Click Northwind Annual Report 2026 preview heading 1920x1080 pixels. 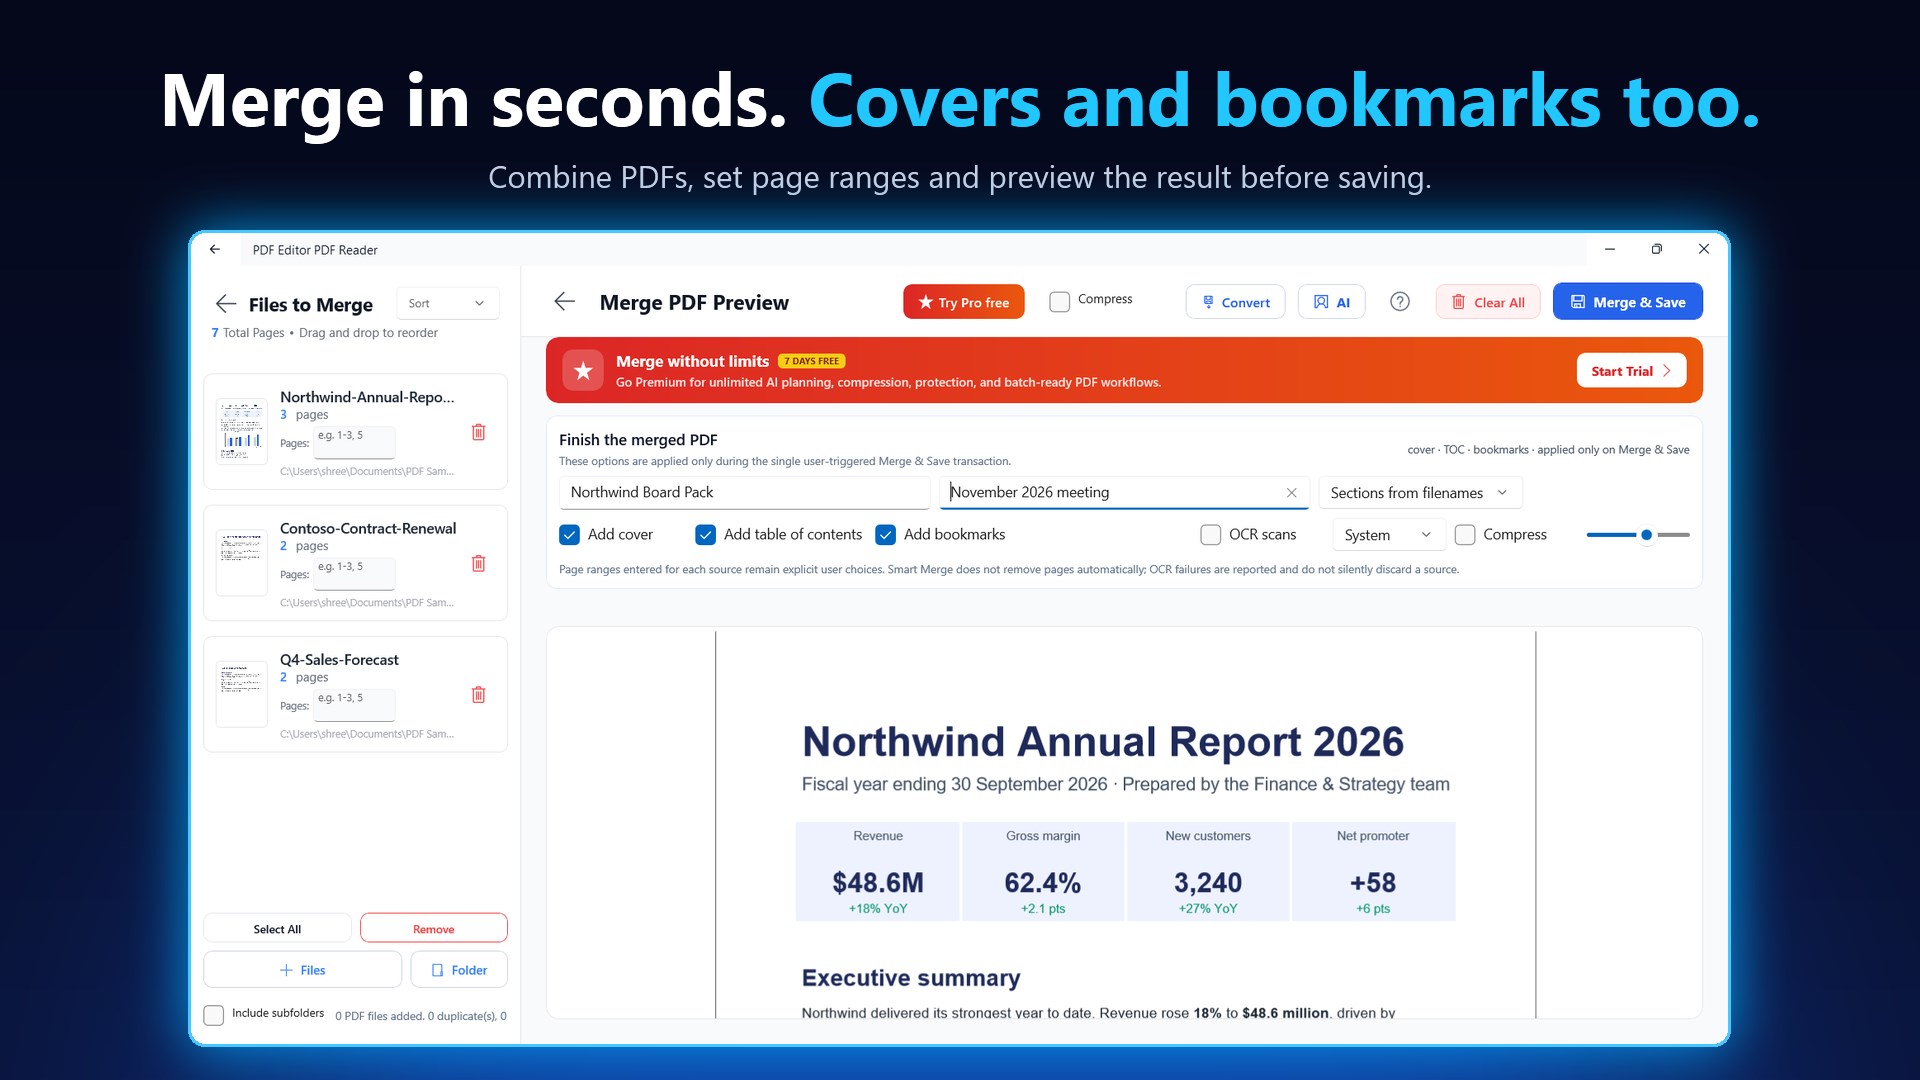pos(1103,742)
